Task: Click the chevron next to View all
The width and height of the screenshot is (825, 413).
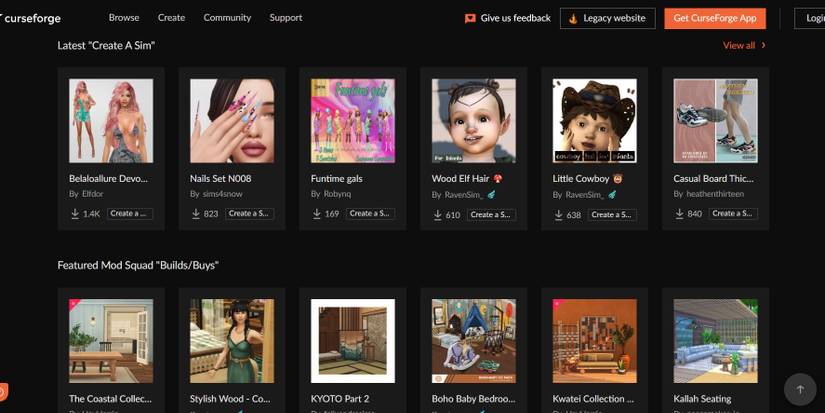Action: coord(763,45)
